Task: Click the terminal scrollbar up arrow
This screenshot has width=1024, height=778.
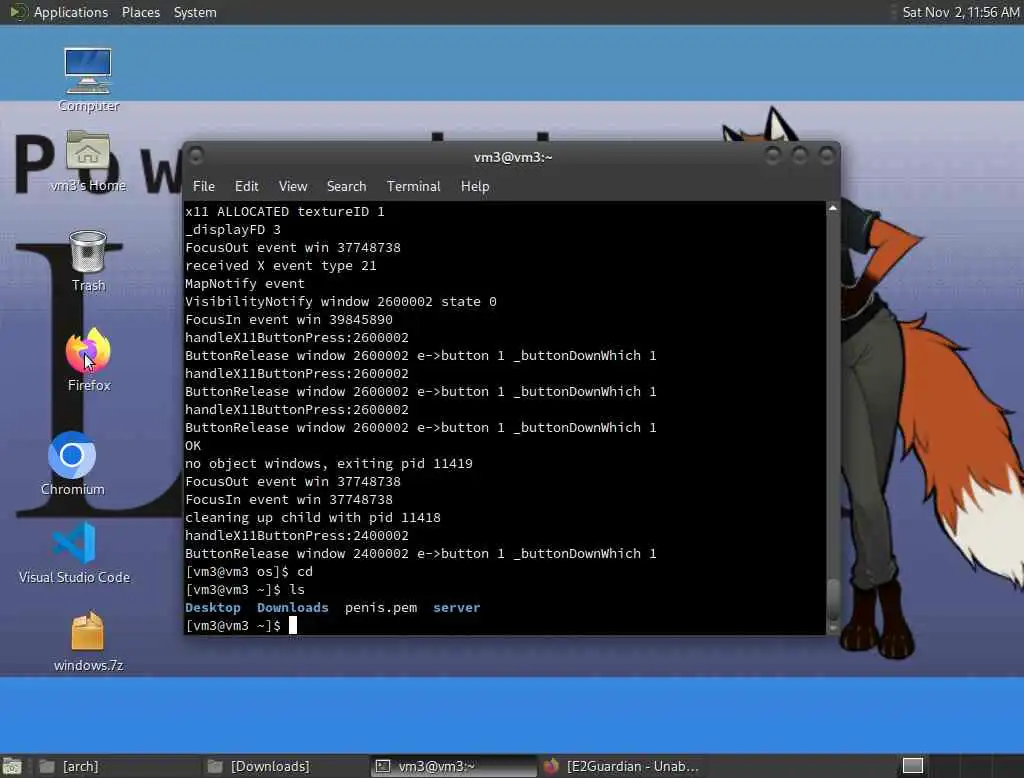Action: pyautogui.click(x=833, y=208)
